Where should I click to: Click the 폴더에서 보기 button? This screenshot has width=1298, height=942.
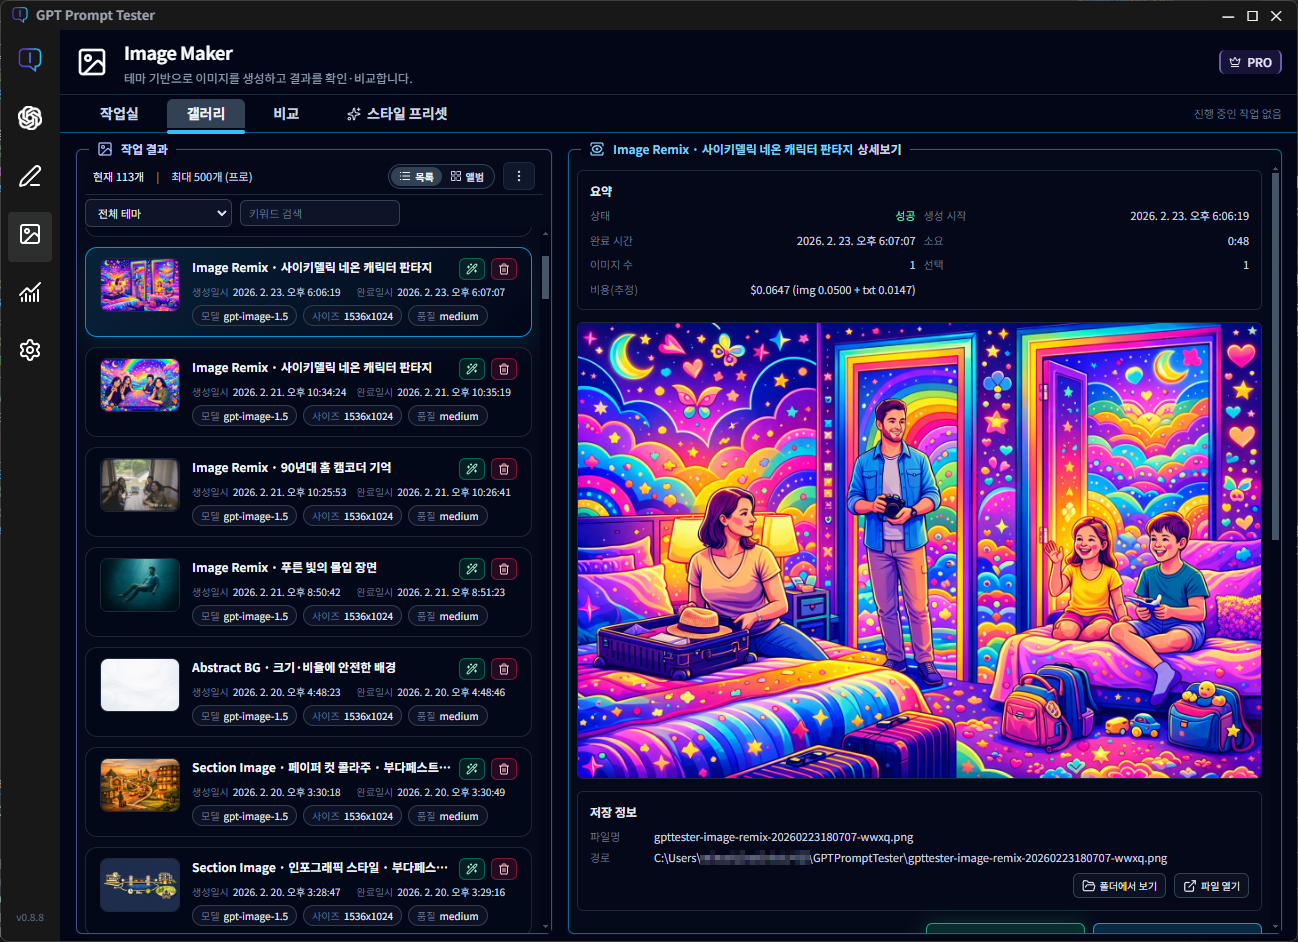[1119, 886]
